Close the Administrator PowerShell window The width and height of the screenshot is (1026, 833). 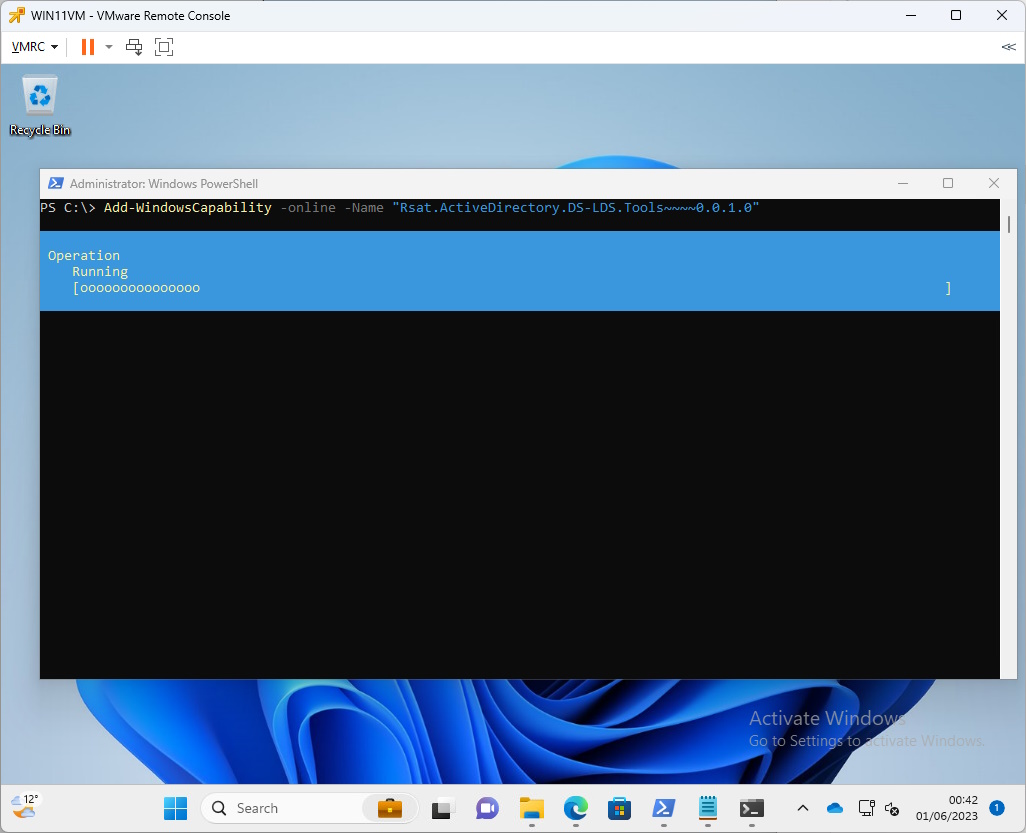(x=993, y=183)
